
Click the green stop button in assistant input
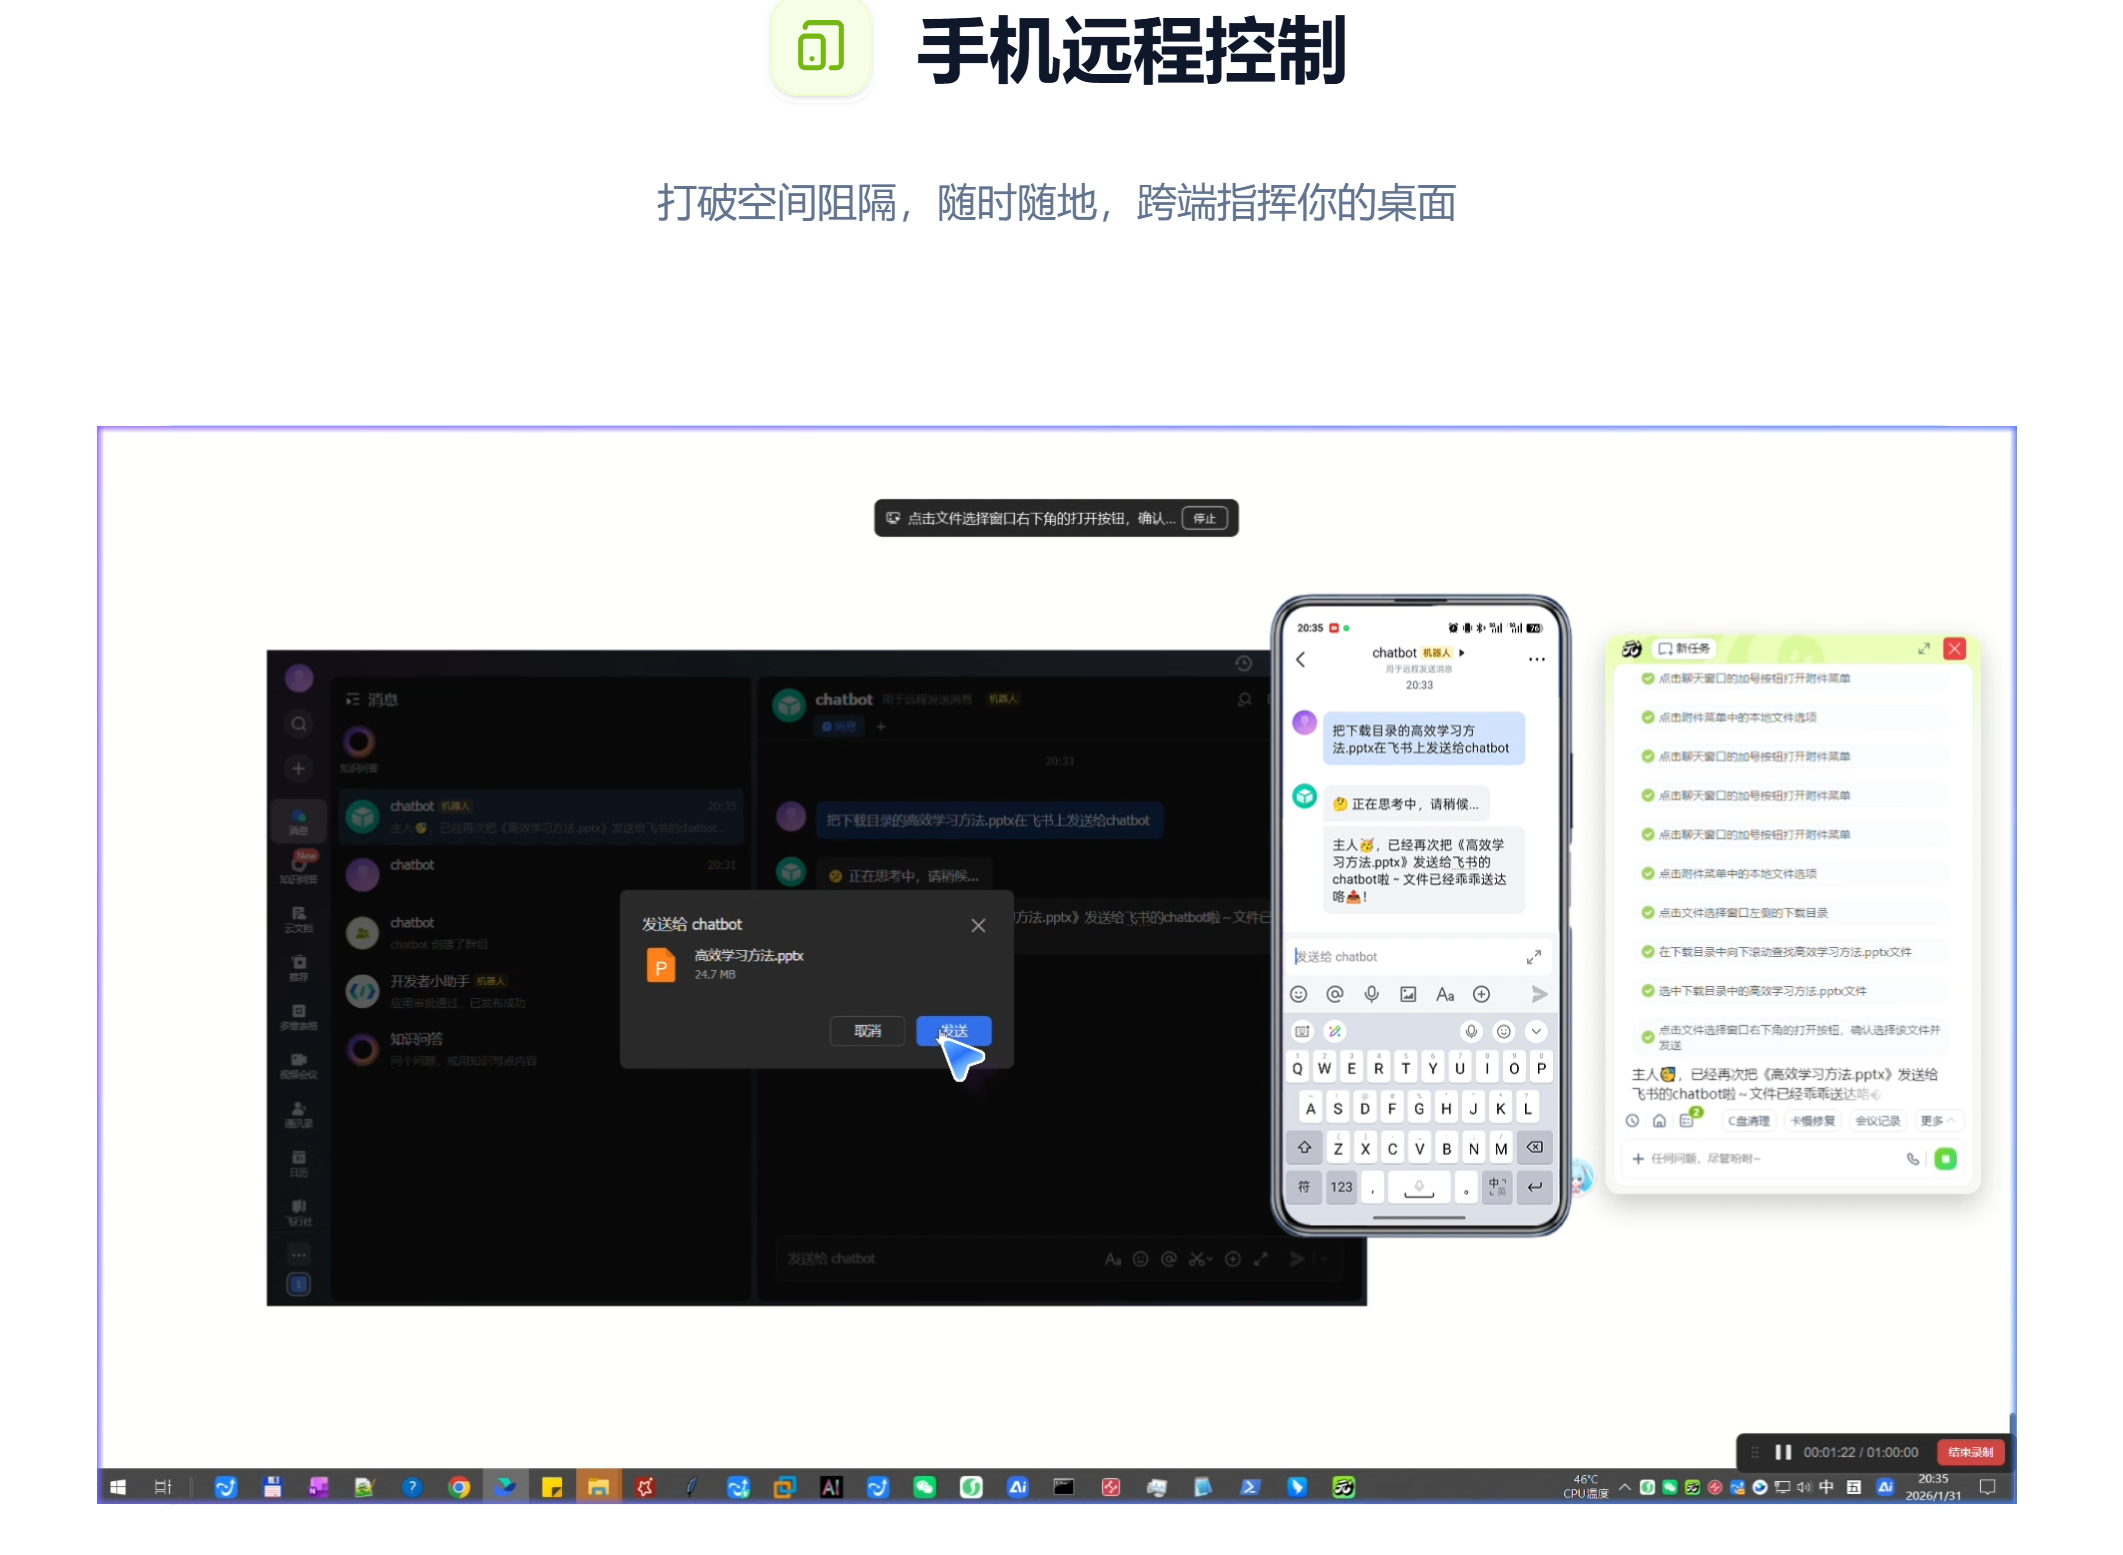[x=1945, y=1159]
